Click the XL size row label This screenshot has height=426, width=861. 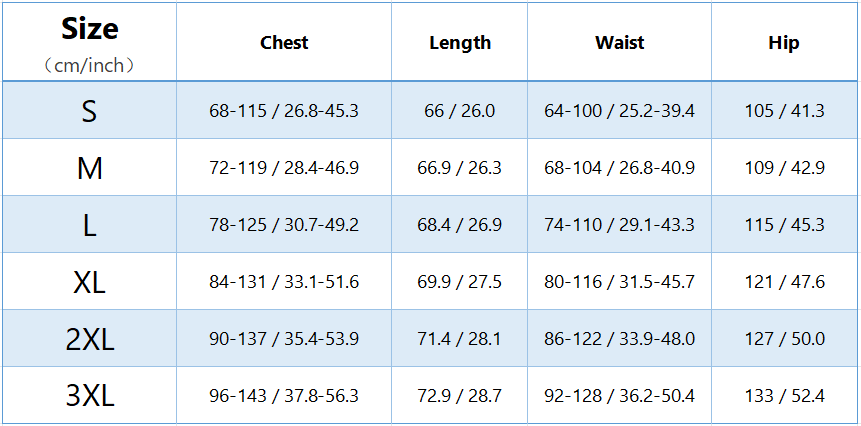pyautogui.click(x=90, y=282)
